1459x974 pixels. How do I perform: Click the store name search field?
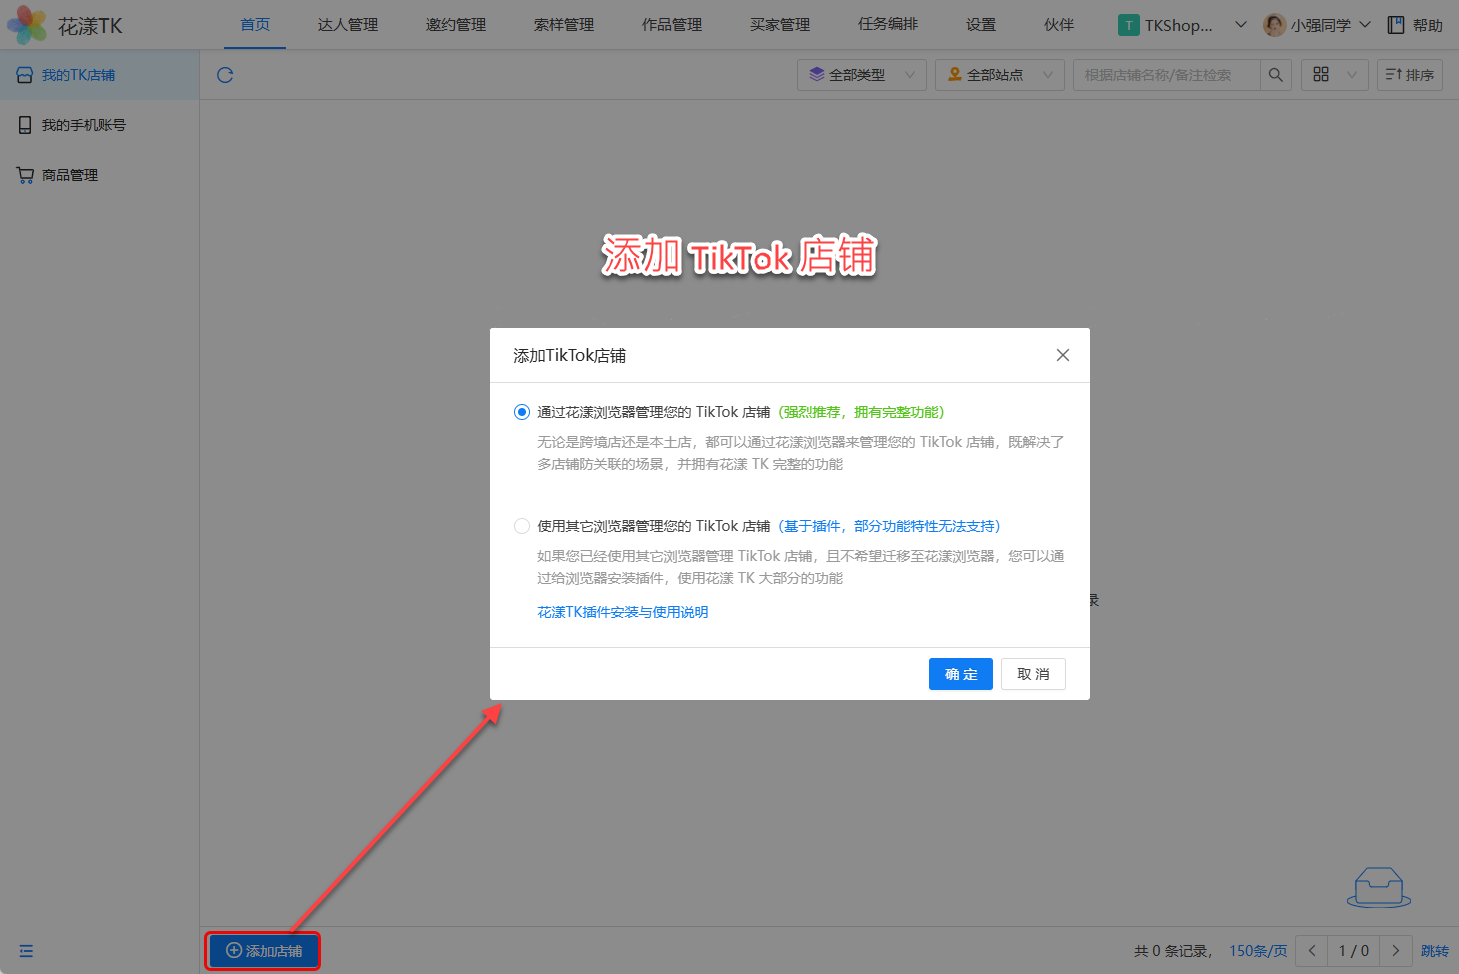pyautogui.click(x=1166, y=75)
